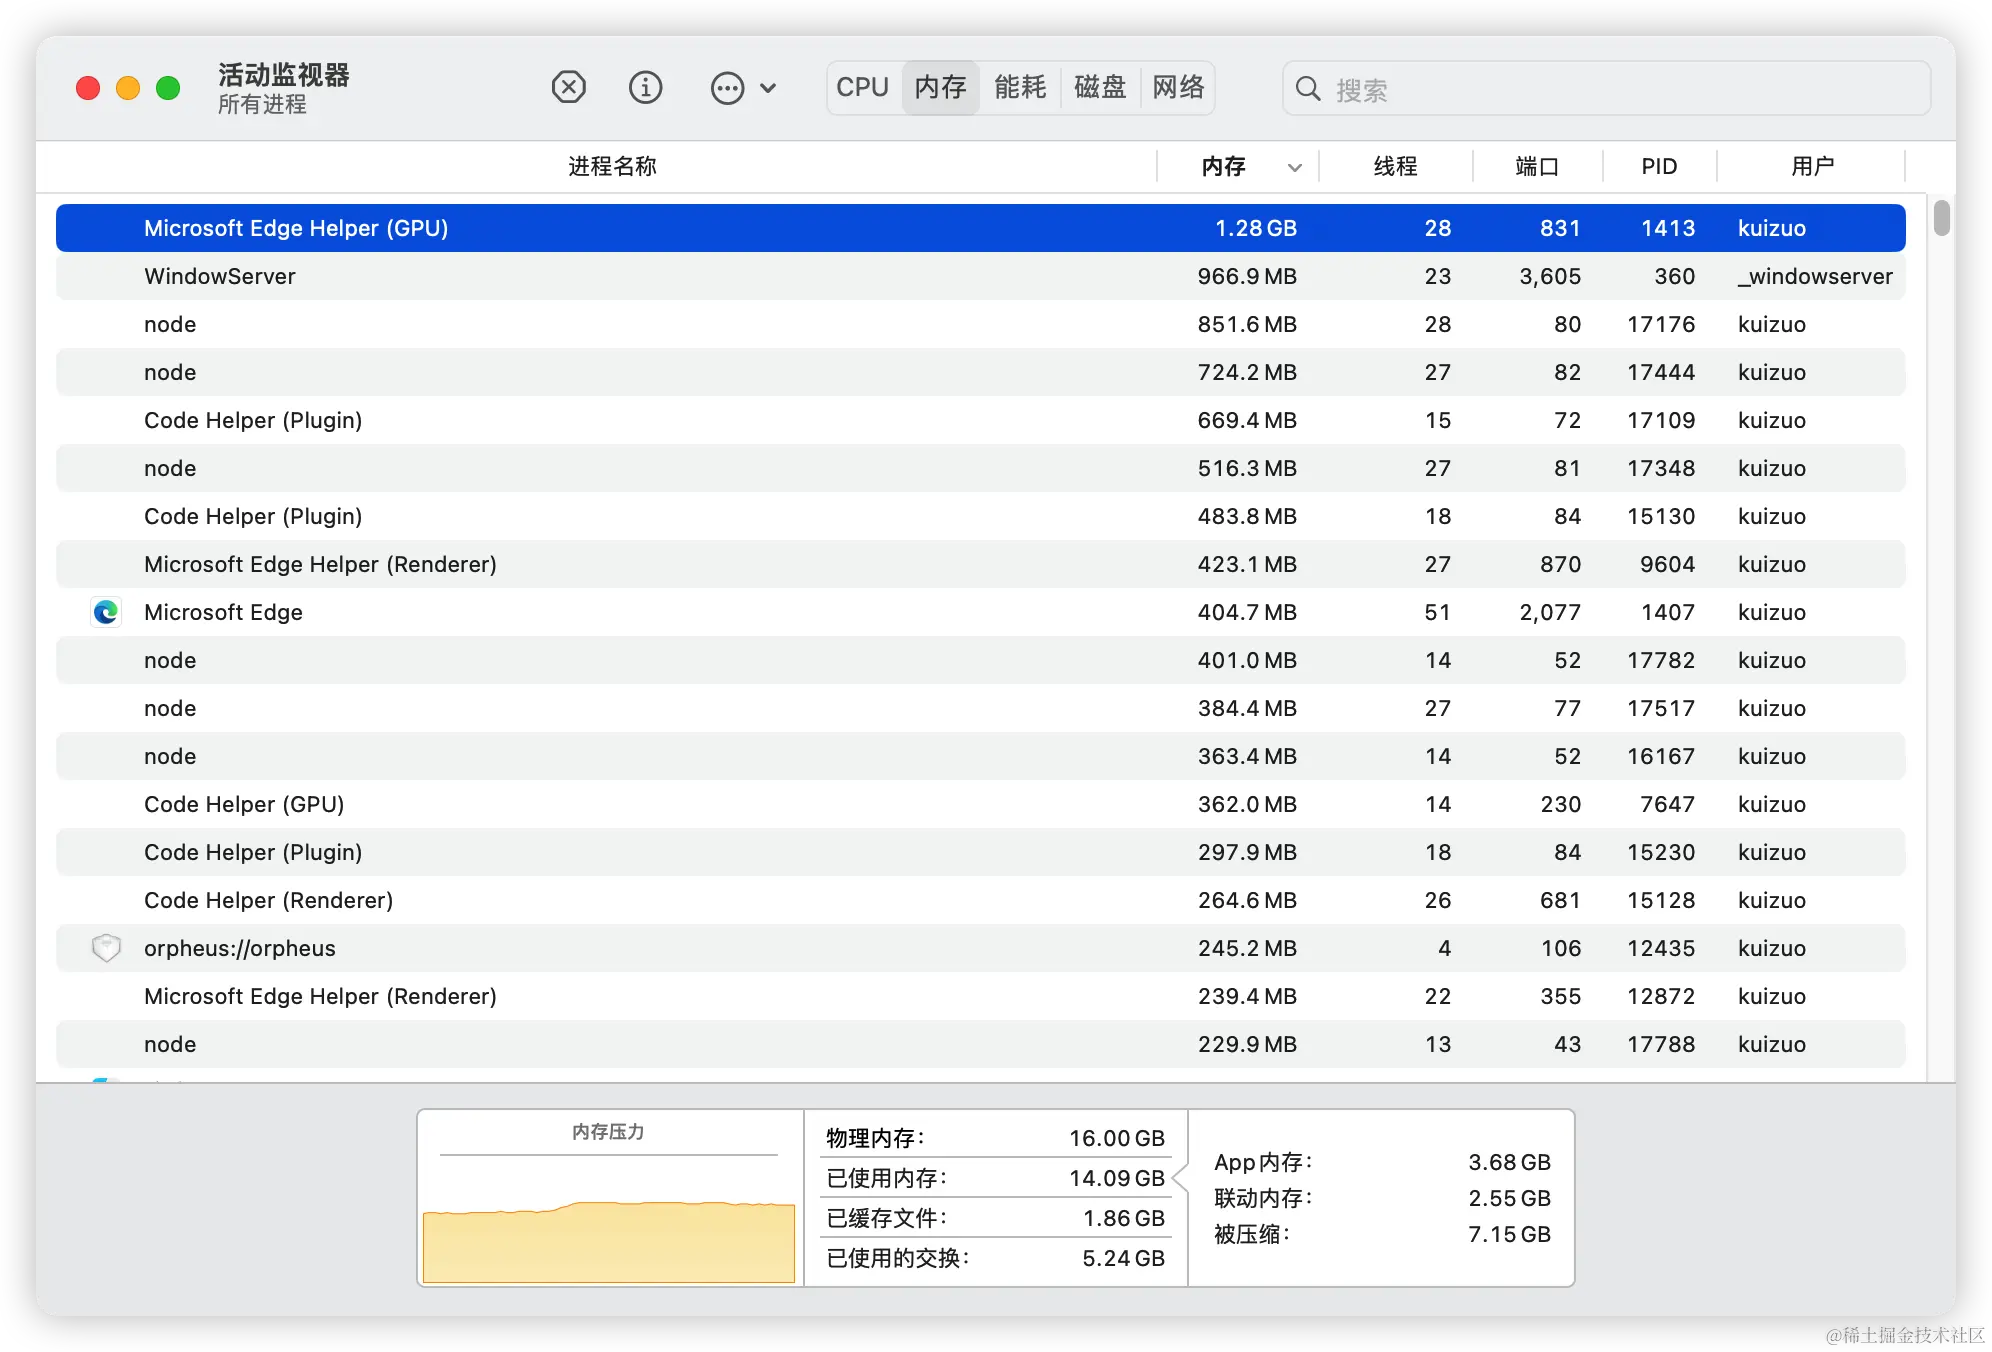Sort by 端口 column header
Image resolution: width=1992 pixels, height=1352 pixels.
click(1537, 167)
